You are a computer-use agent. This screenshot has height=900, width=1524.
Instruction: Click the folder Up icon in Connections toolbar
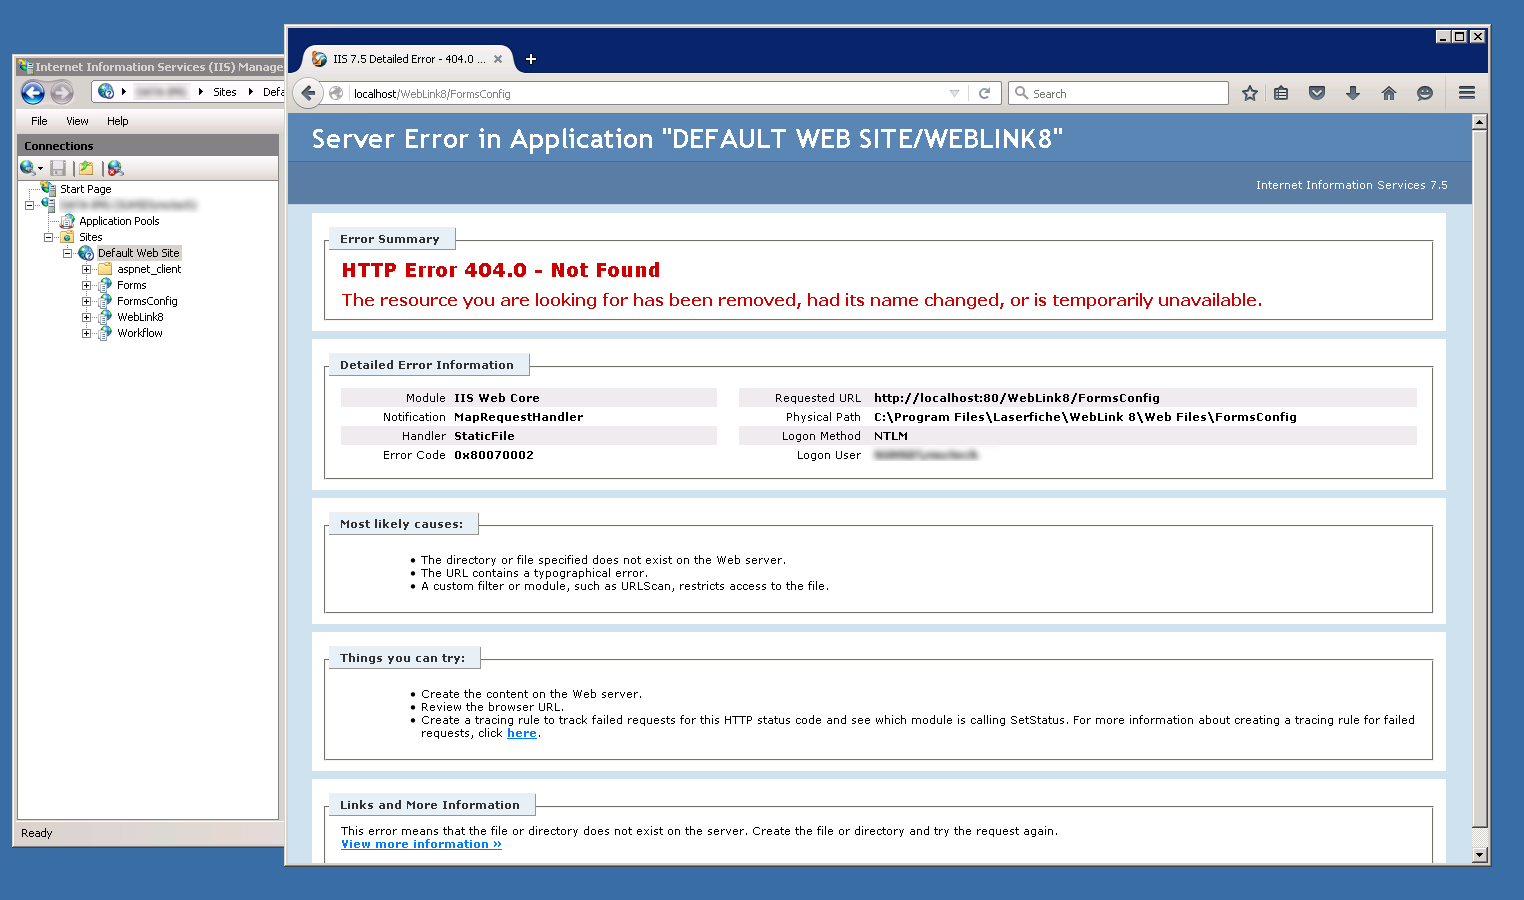coord(86,168)
